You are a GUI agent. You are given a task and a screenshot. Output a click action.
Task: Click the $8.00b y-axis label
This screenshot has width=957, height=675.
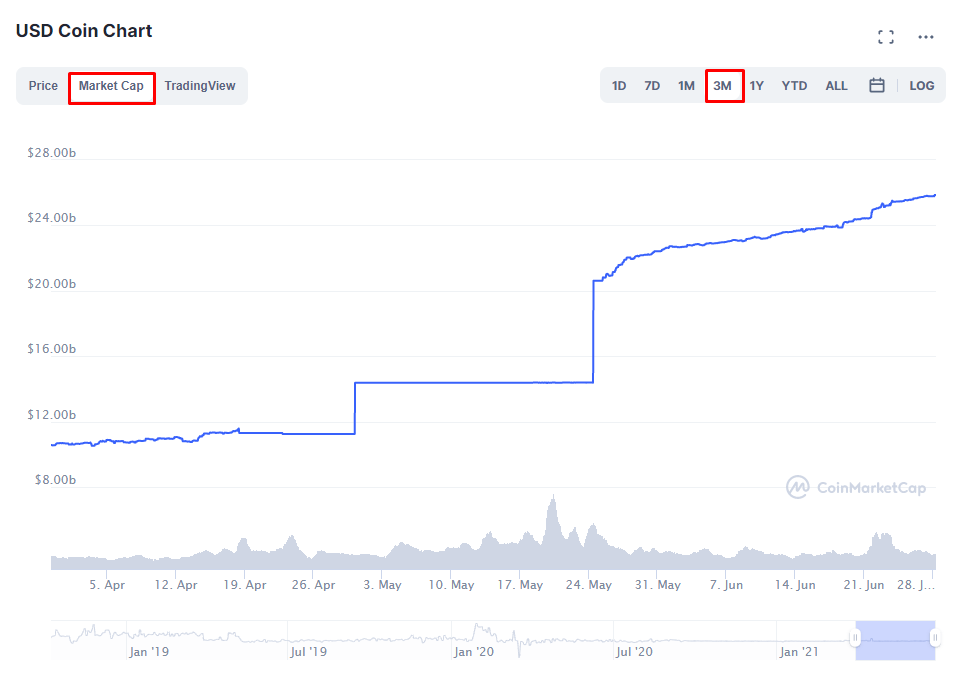click(x=56, y=480)
